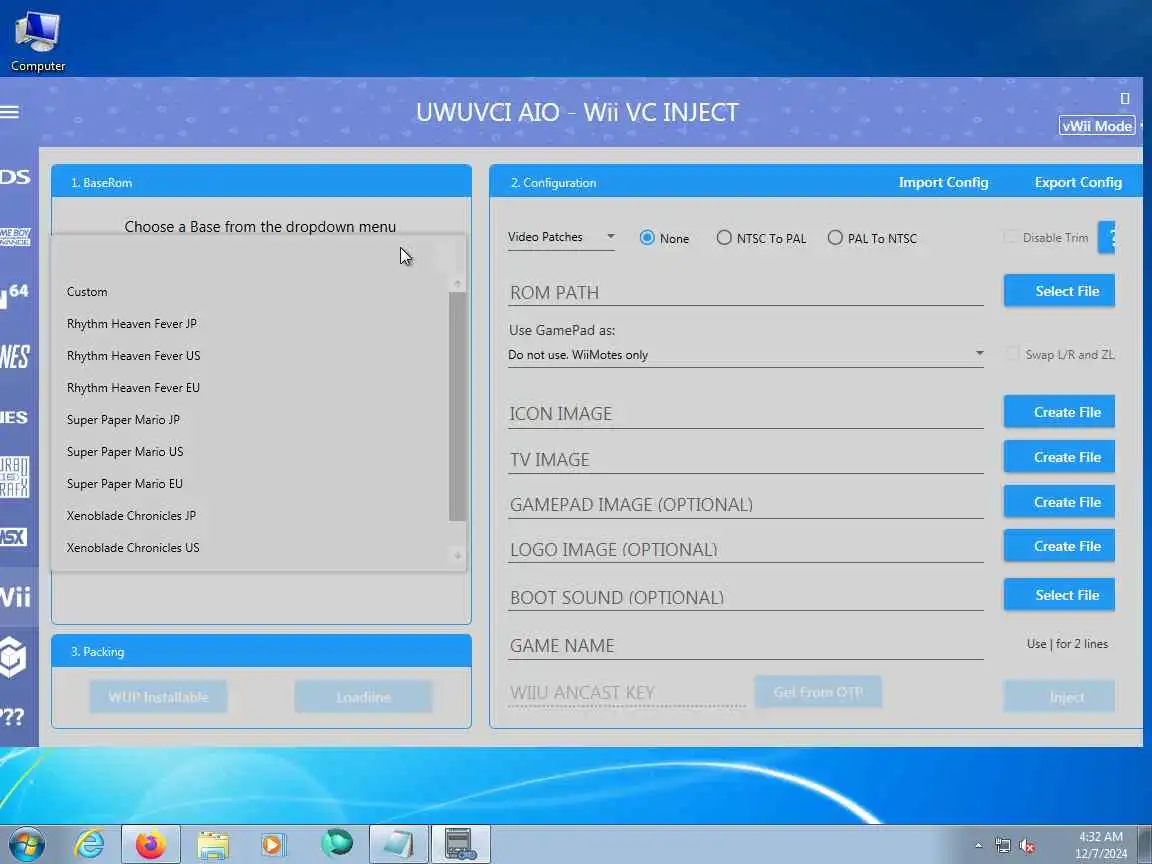The width and height of the screenshot is (1152, 864).
Task: Select the MSX console icon
Action: point(14,537)
